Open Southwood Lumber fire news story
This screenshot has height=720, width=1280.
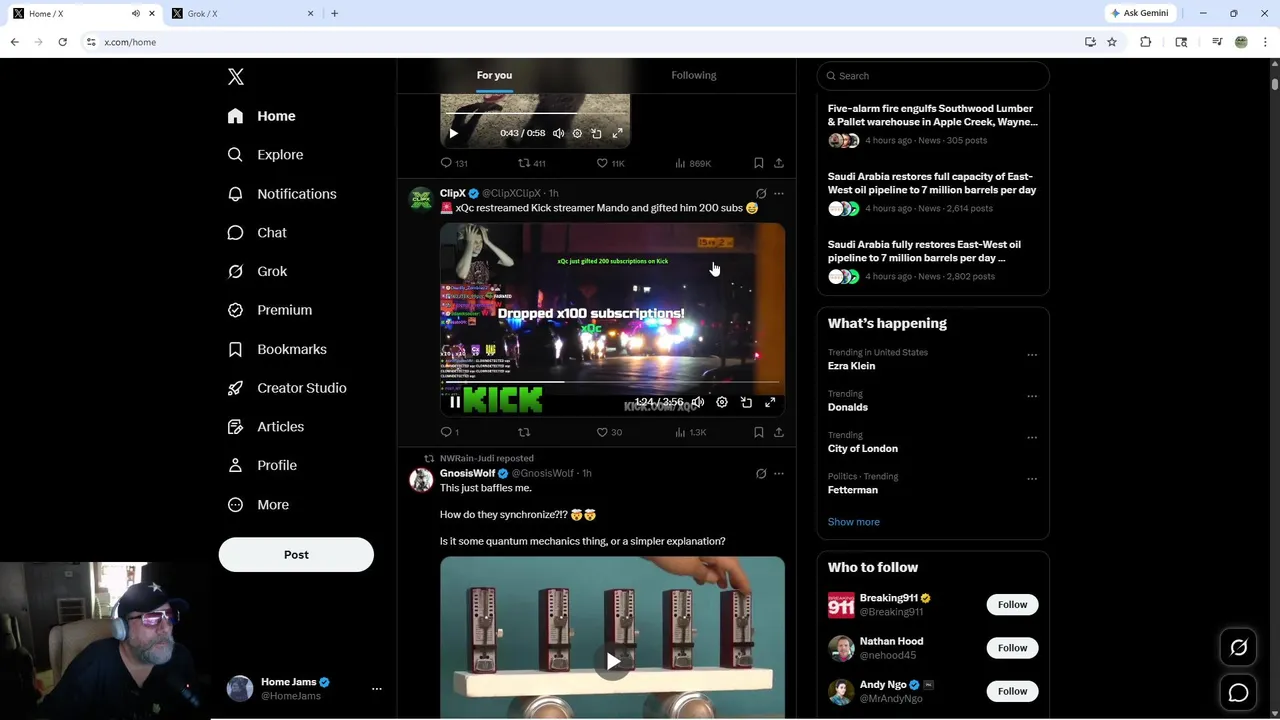[933, 125]
